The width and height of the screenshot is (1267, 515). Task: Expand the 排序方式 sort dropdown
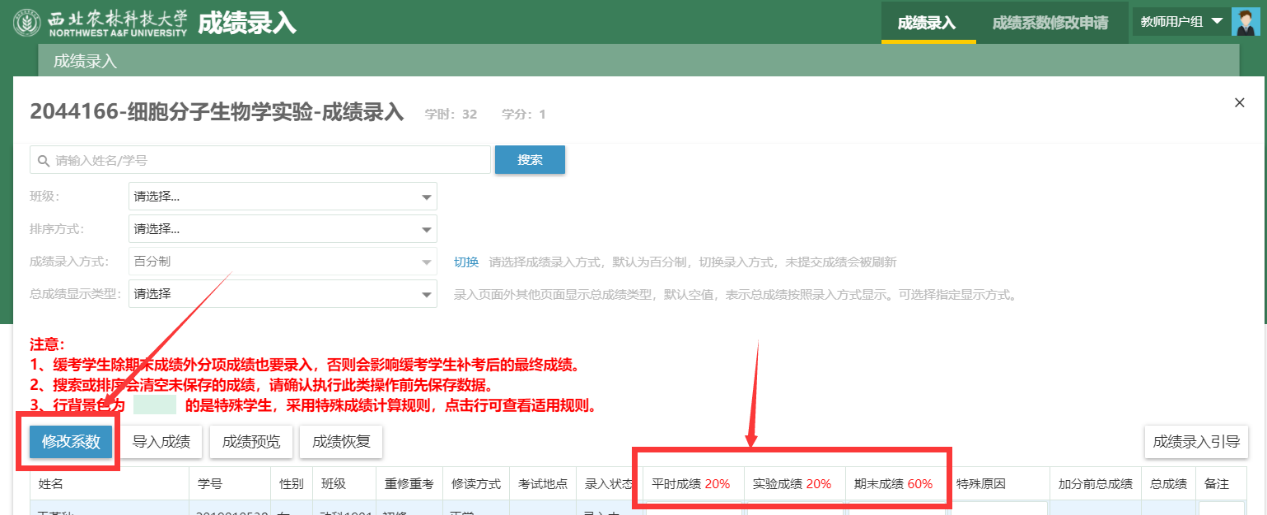click(x=283, y=229)
